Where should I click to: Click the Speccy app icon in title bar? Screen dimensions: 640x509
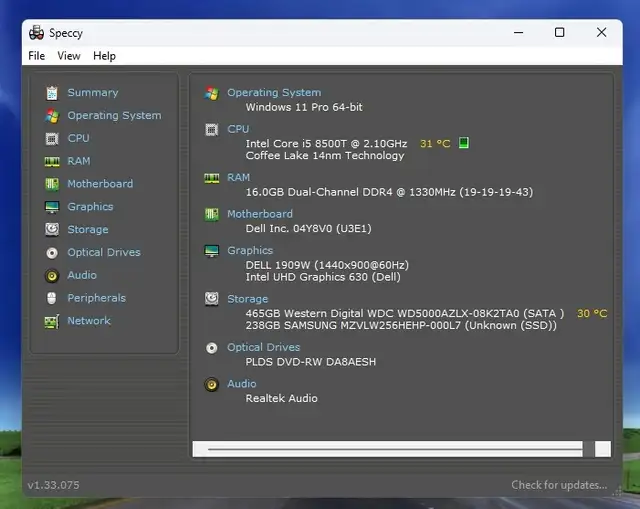36,33
